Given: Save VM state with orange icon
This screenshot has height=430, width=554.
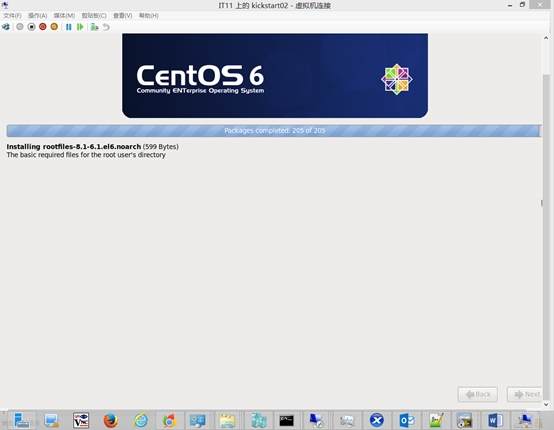Looking at the screenshot, I should [54, 27].
